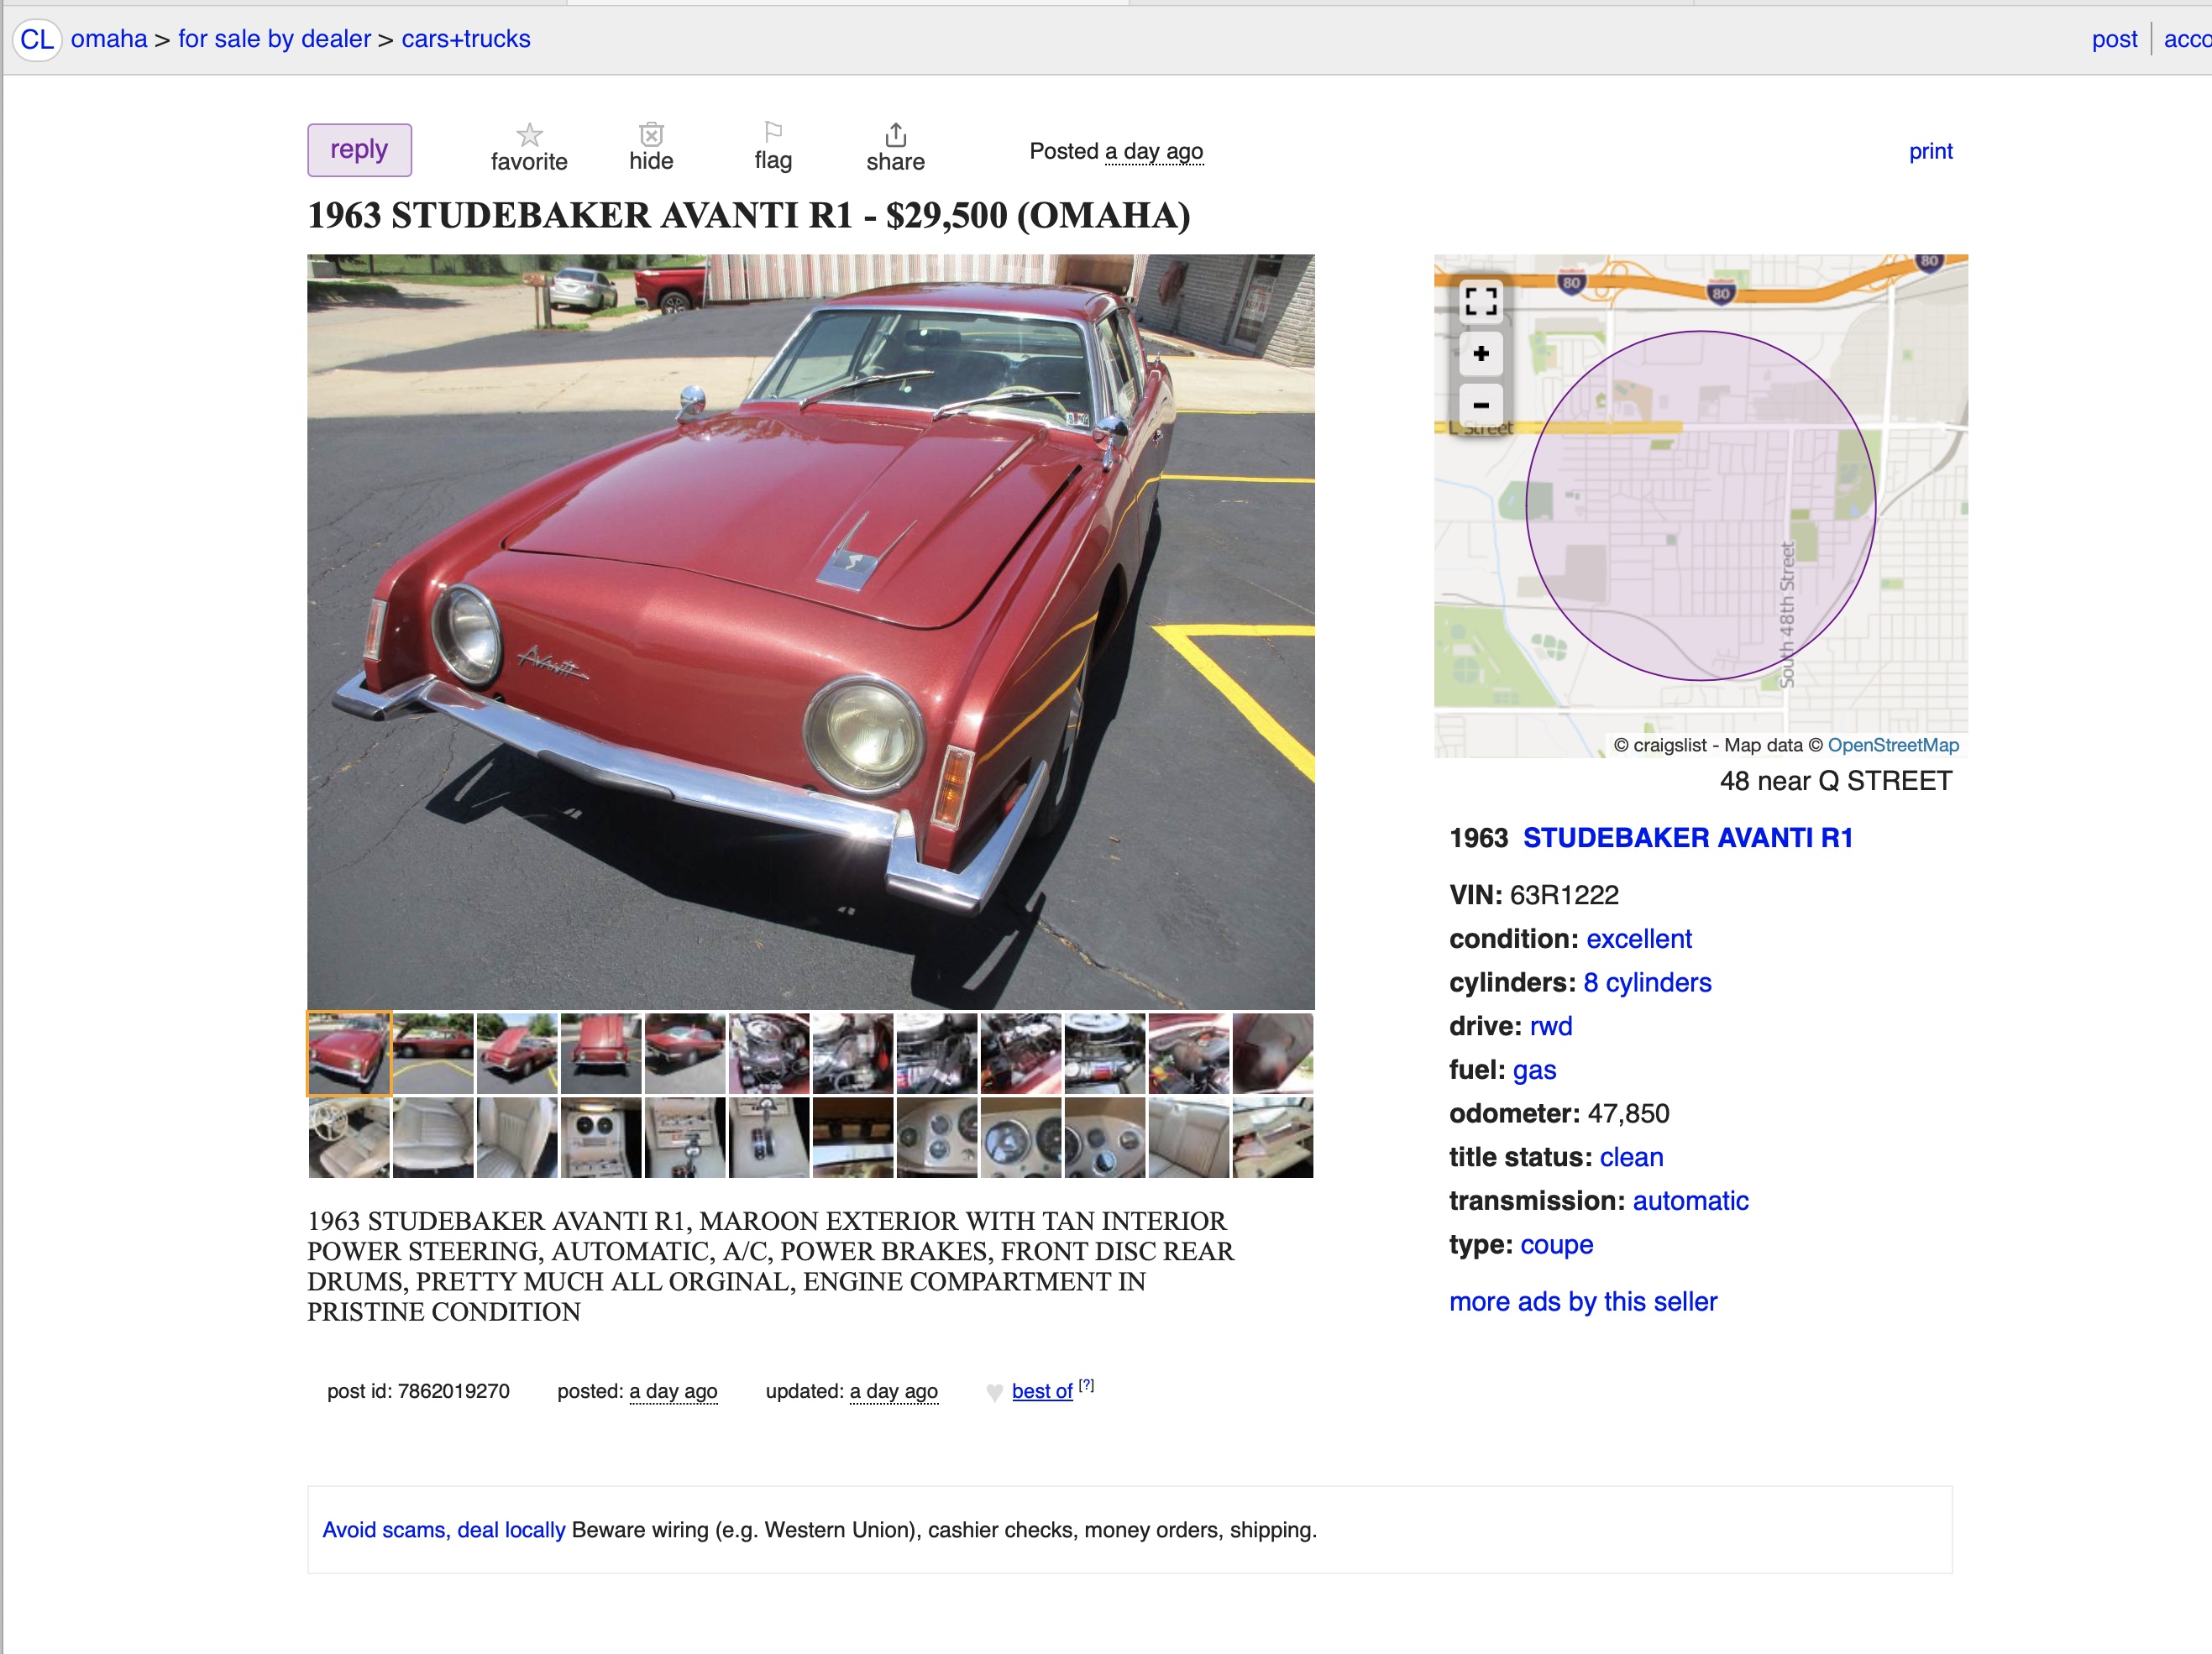Screen dimensions: 2212x1654
Task: Click the flag icon
Action: tap(773, 132)
